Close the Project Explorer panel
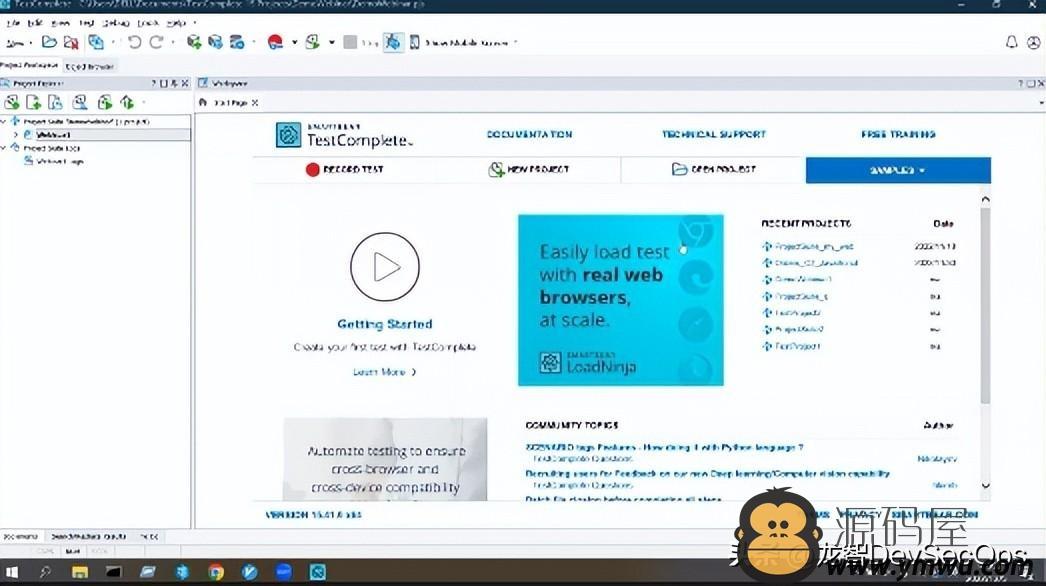Viewport: 1046px width, 586px height. click(185, 83)
